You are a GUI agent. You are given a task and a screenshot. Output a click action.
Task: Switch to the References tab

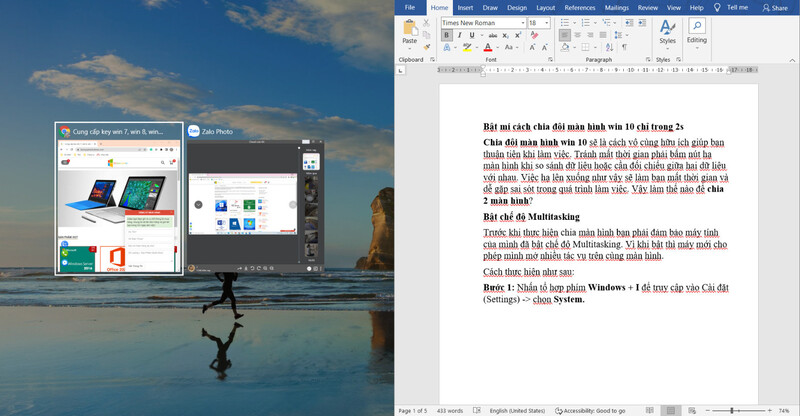click(x=580, y=8)
